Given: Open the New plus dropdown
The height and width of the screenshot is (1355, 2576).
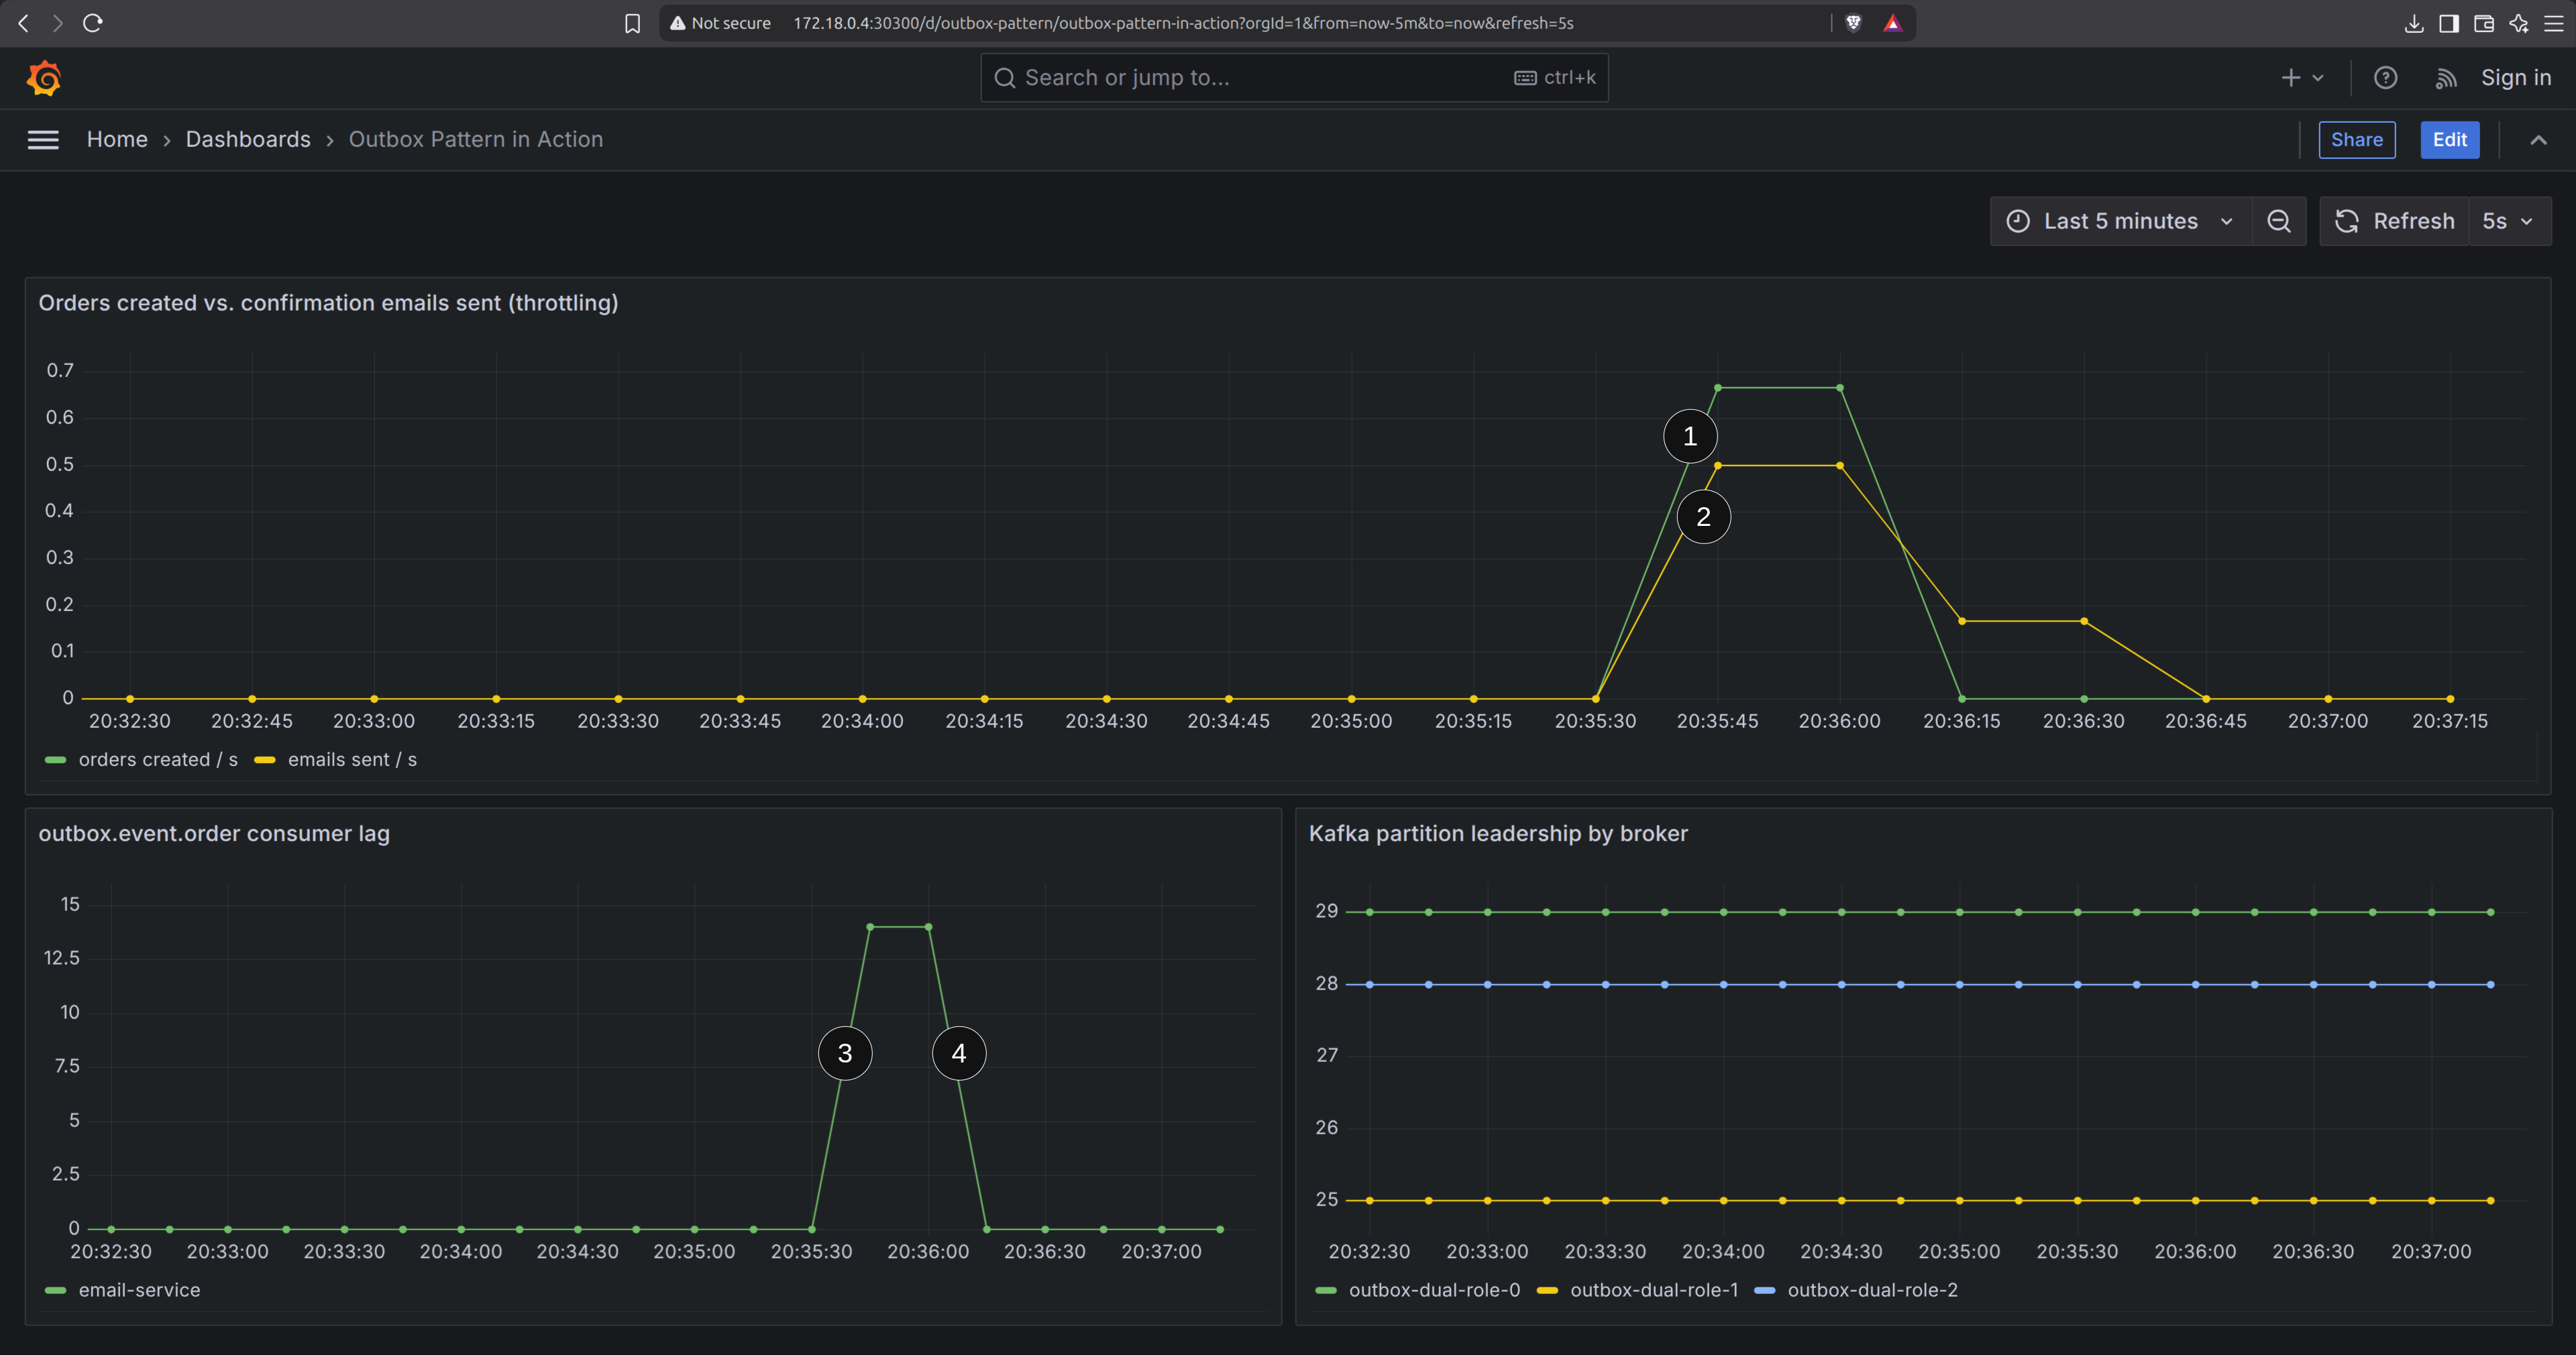Looking at the screenshot, I should (2301, 78).
